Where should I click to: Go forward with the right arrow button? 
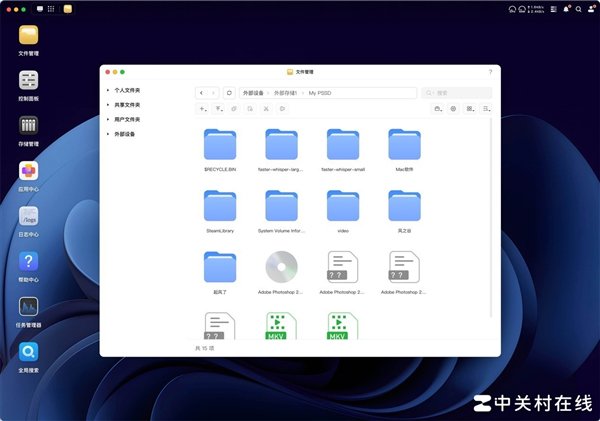click(x=213, y=93)
